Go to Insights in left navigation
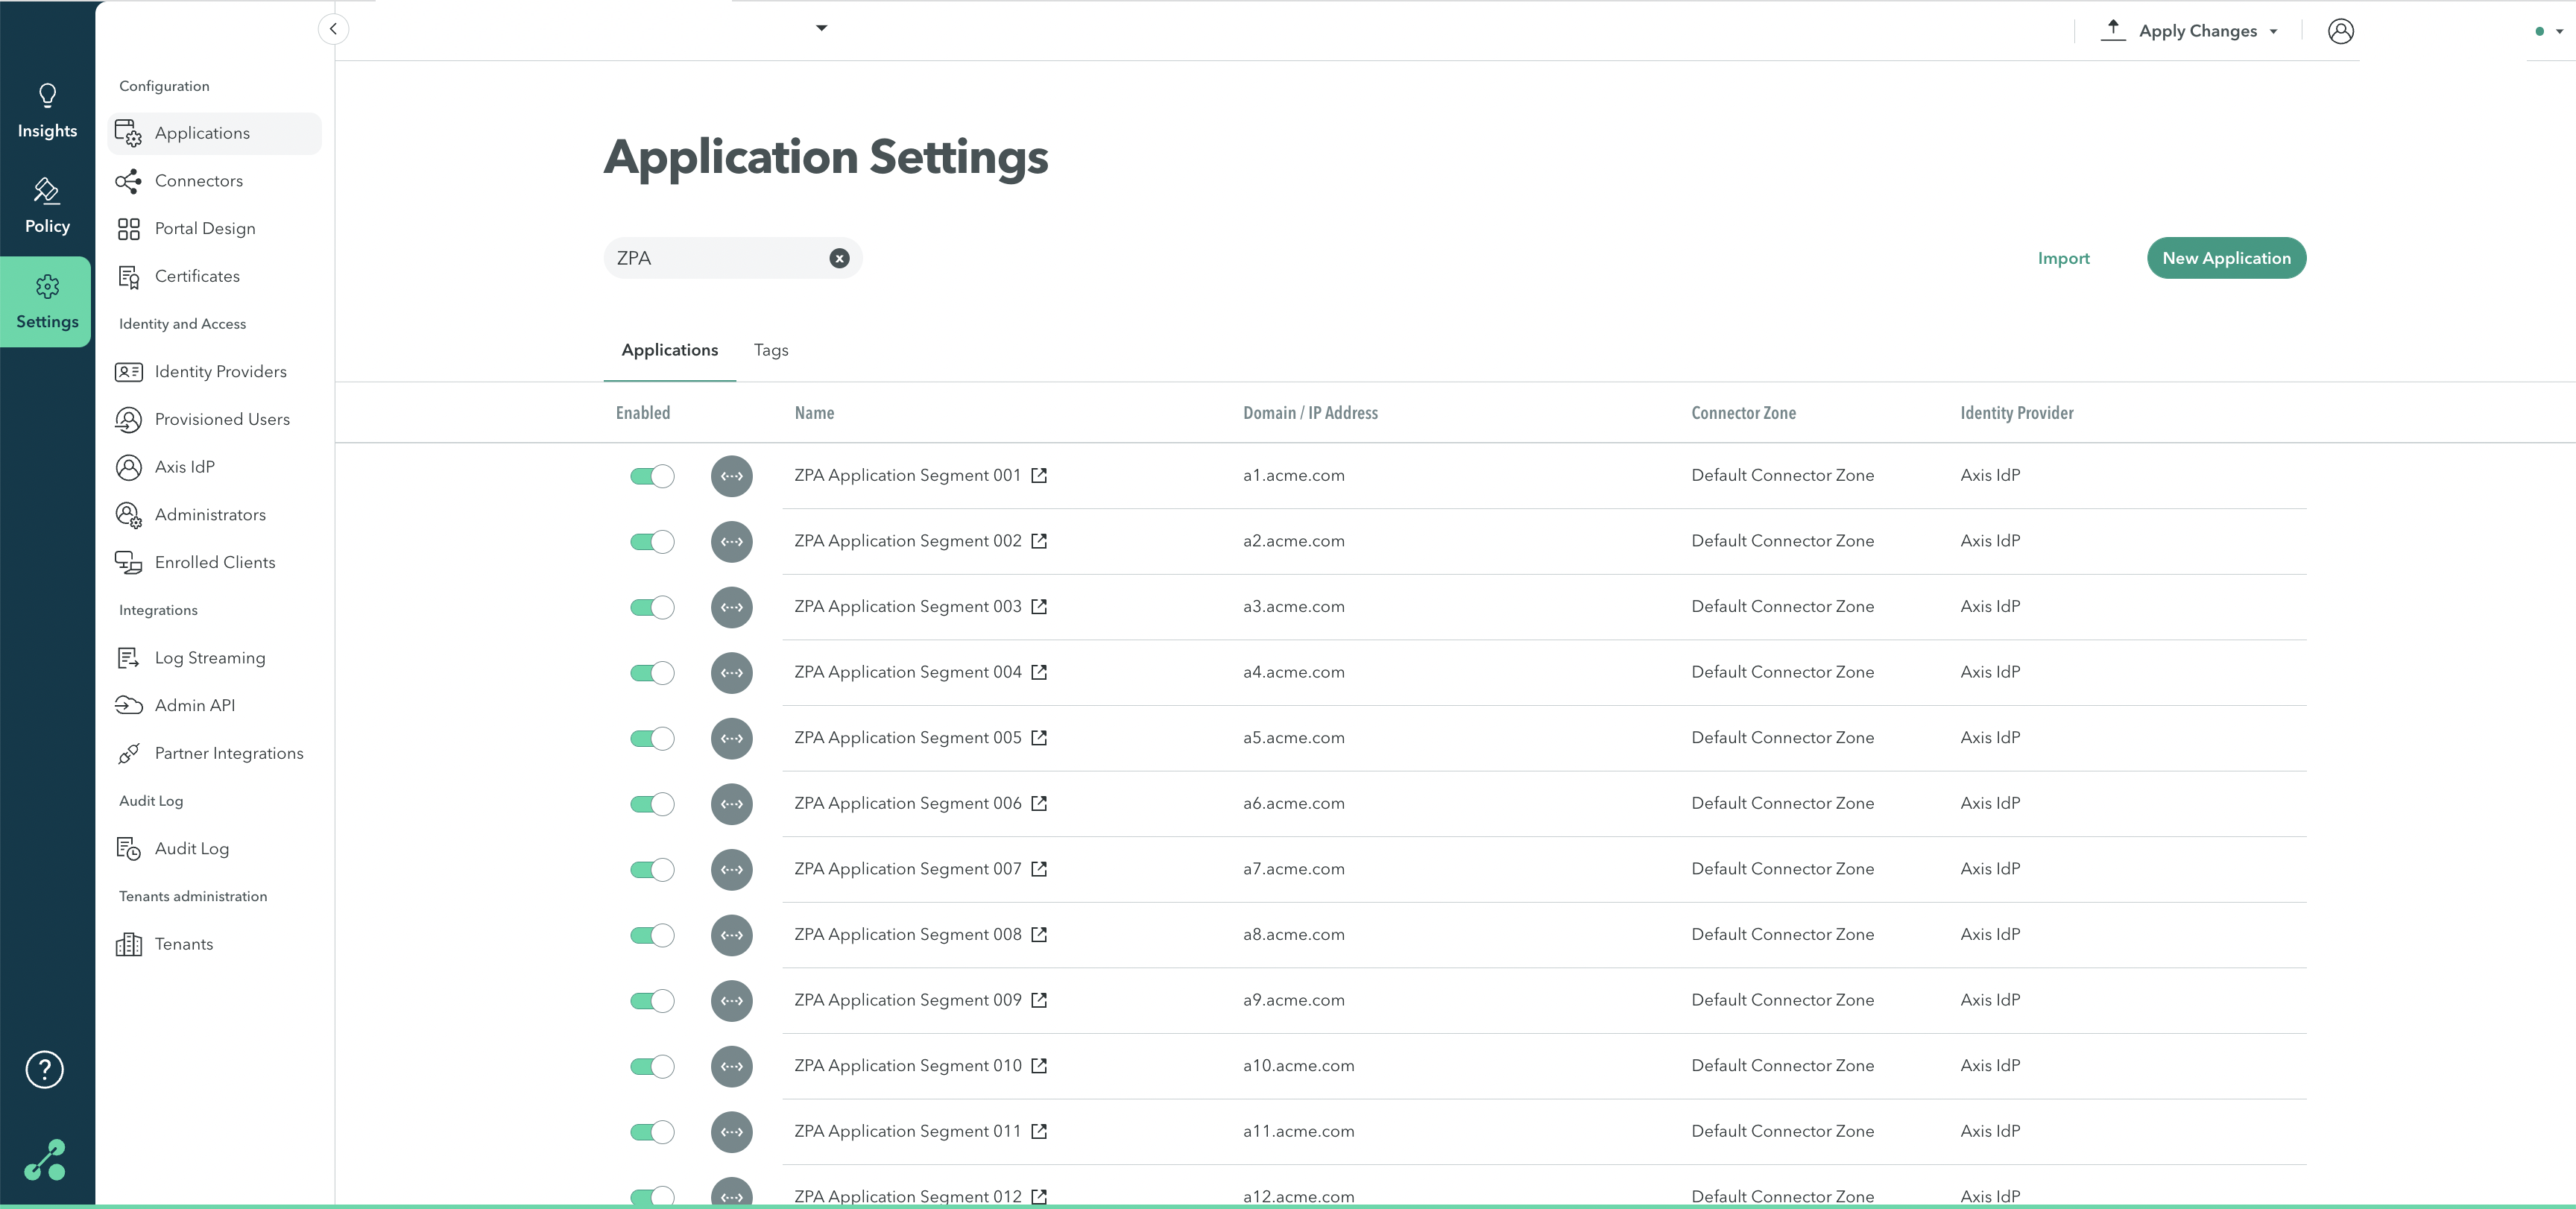Viewport: 2576px width, 1209px height. [x=47, y=111]
